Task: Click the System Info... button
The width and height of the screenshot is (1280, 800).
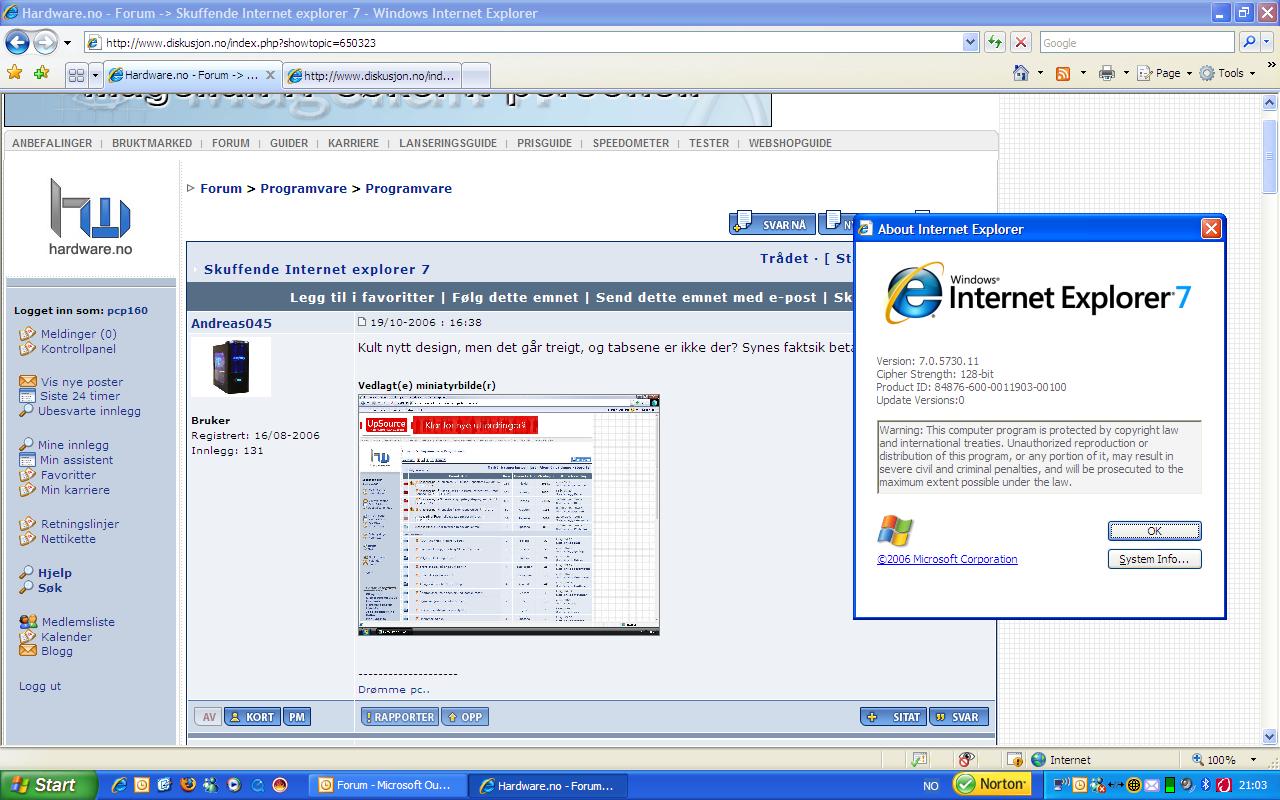Action: (x=1154, y=559)
